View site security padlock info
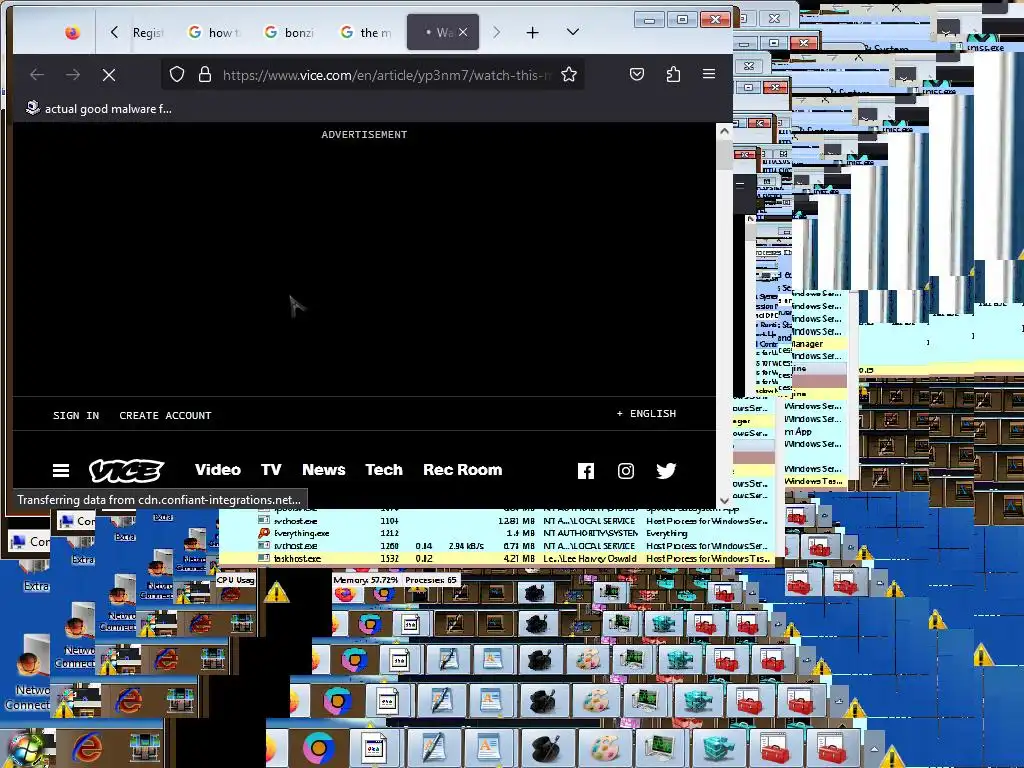Screen dimensions: 1024x768 pyautogui.click(x=205, y=74)
